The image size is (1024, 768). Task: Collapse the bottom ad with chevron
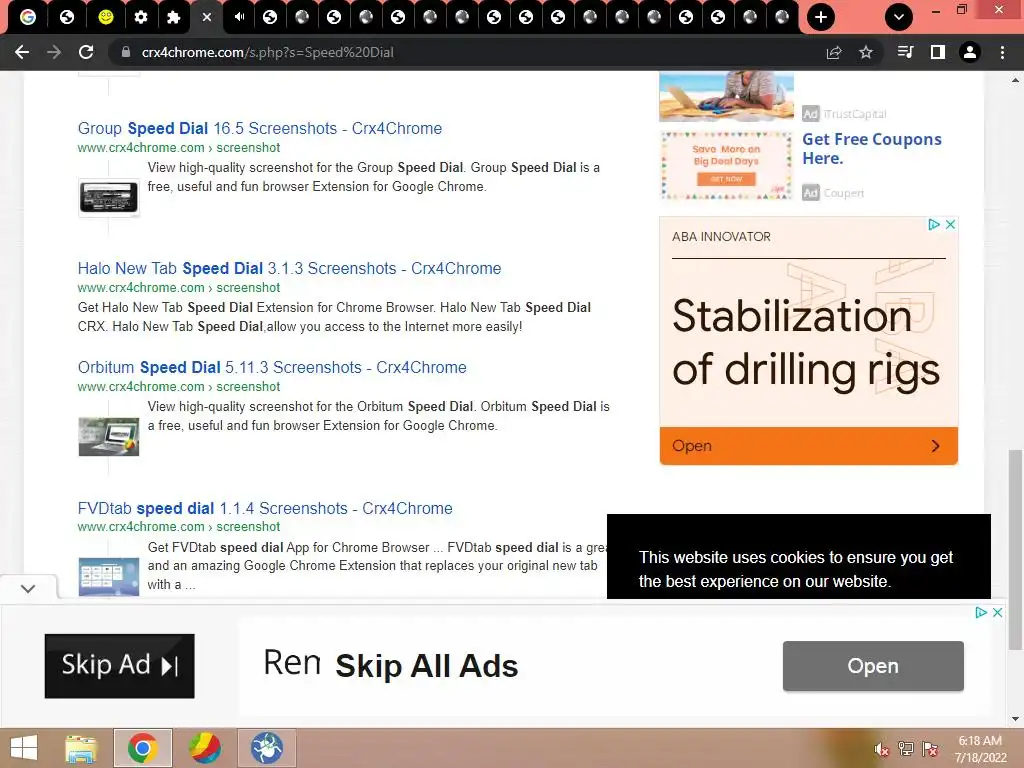[28, 588]
